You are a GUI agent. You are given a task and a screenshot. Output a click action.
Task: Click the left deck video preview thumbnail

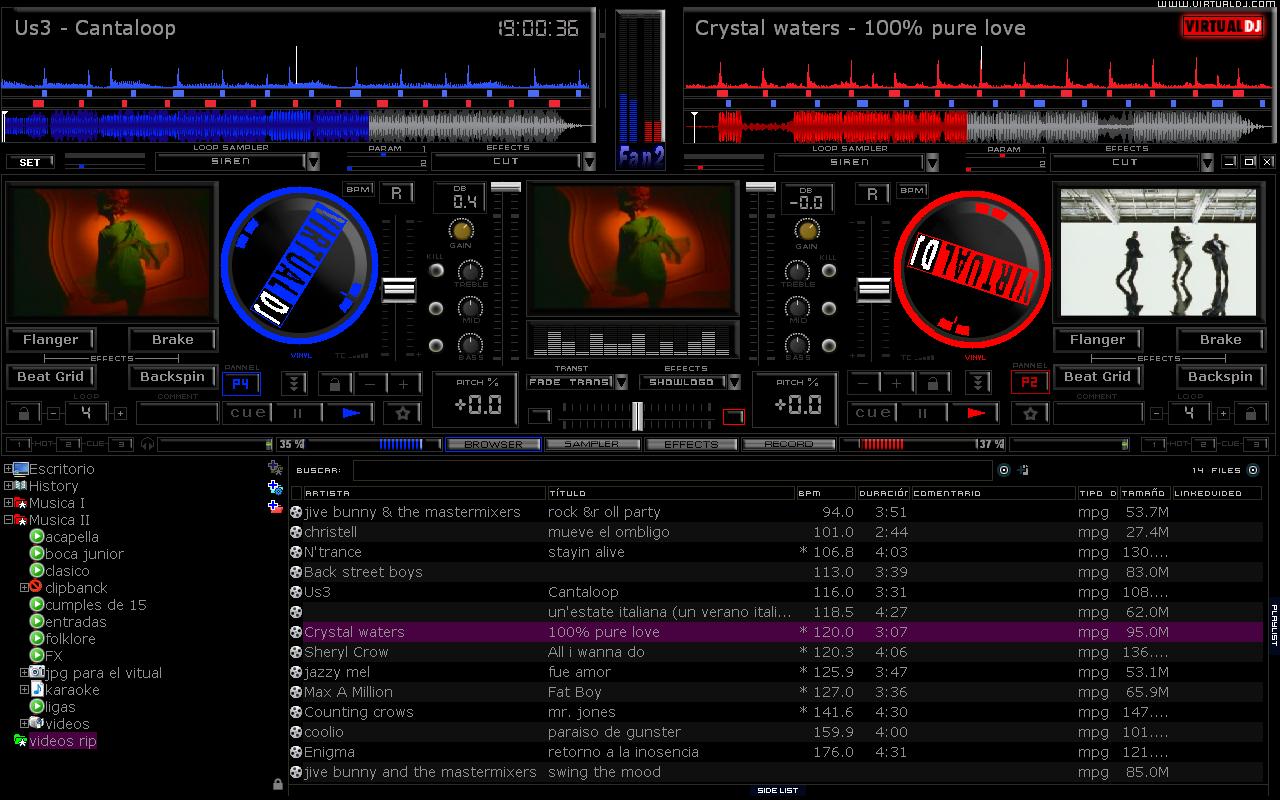(111, 250)
